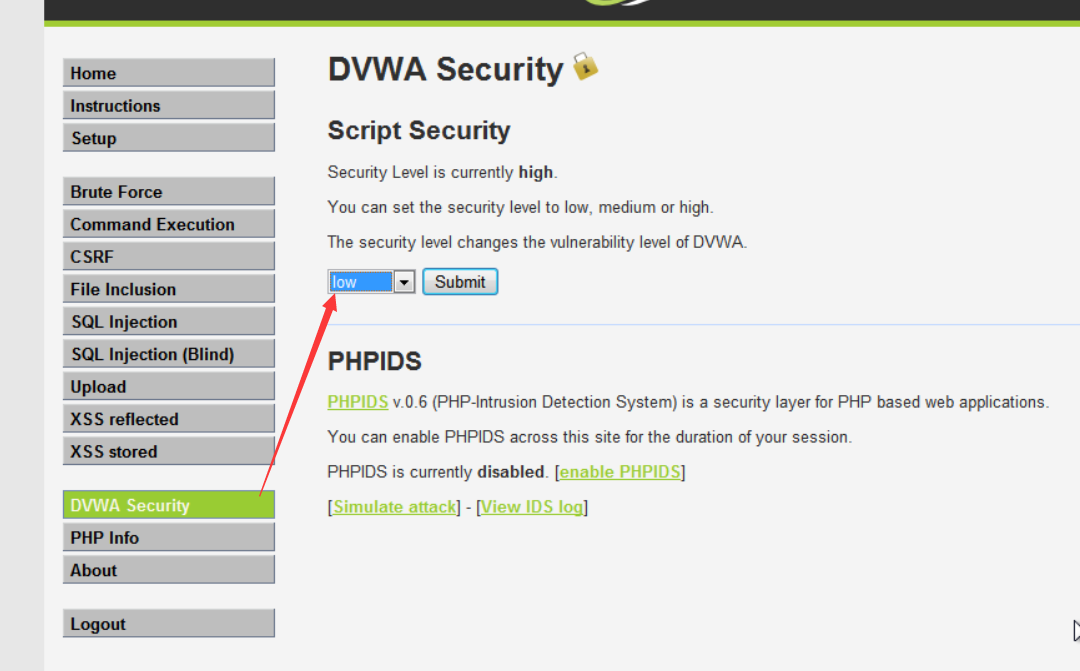Click the Submit button
Image resolution: width=1080 pixels, height=671 pixels.
(460, 282)
